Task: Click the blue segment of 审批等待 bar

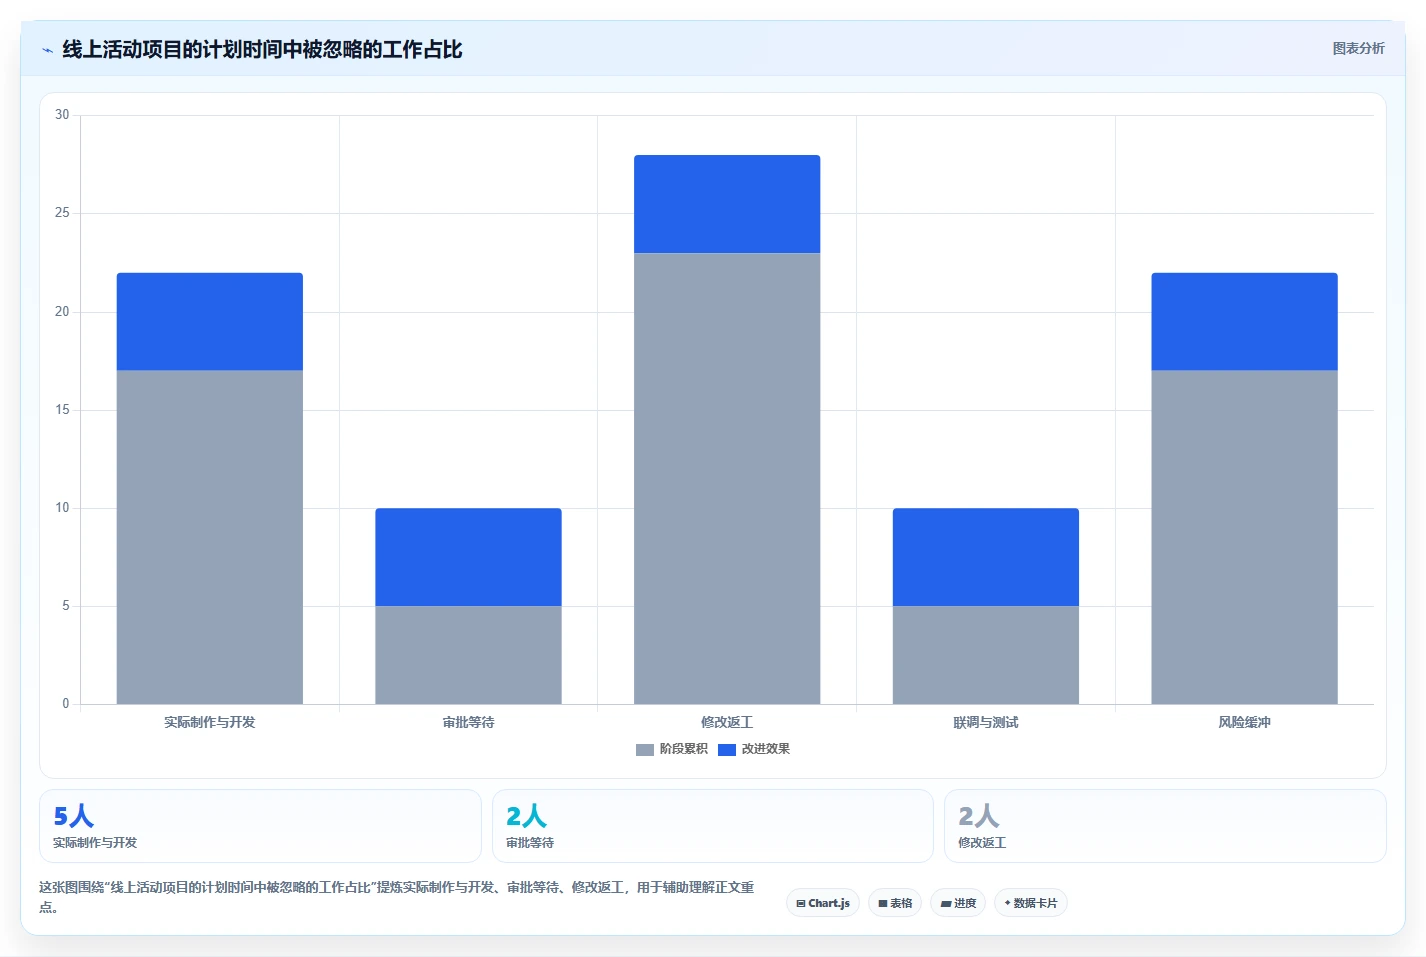Action: (x=468, y=557)
